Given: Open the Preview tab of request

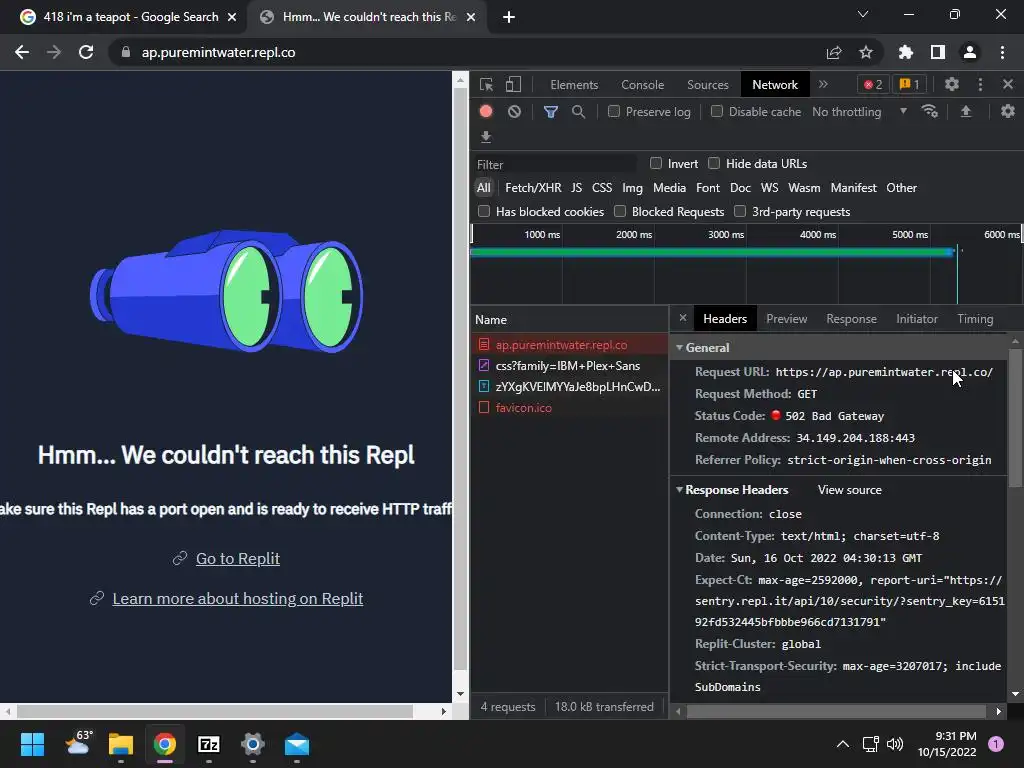Looking at the screenshot, I should point(786,319).
